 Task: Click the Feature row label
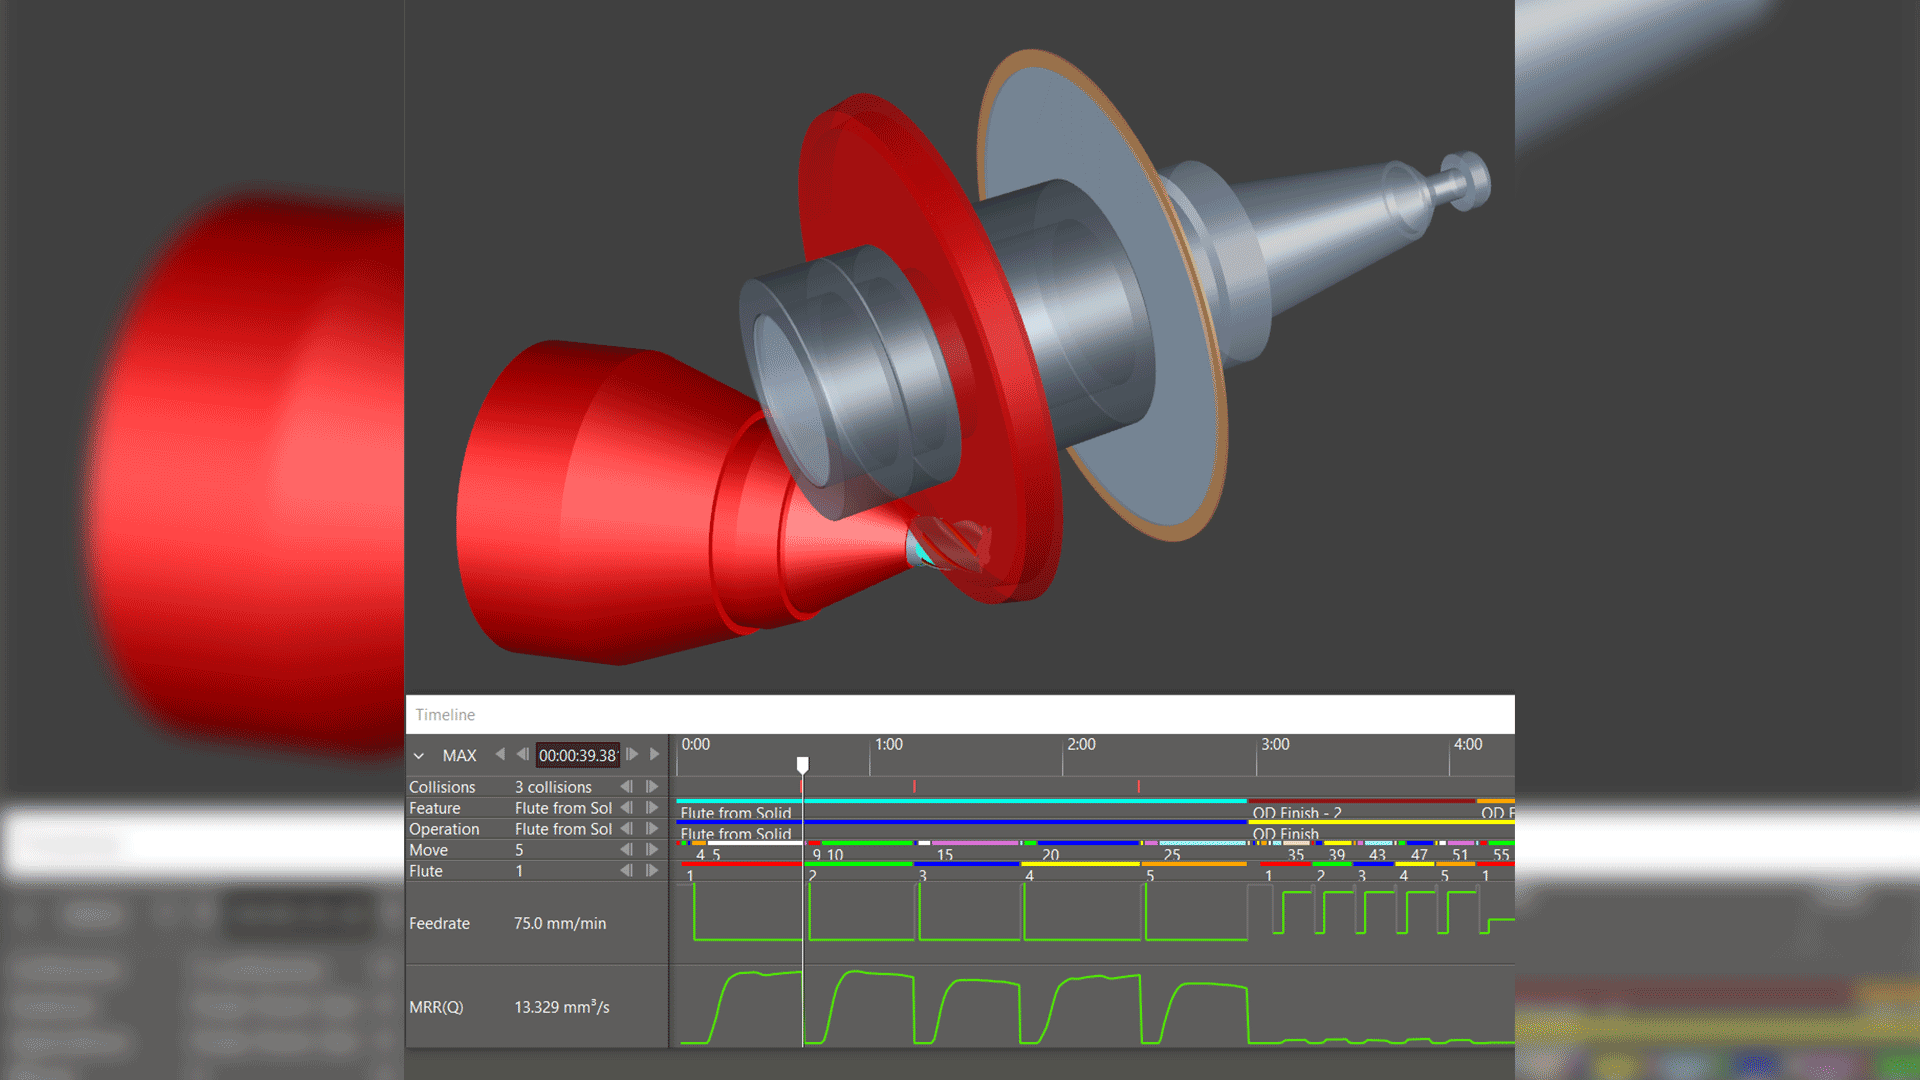point(435,808)
